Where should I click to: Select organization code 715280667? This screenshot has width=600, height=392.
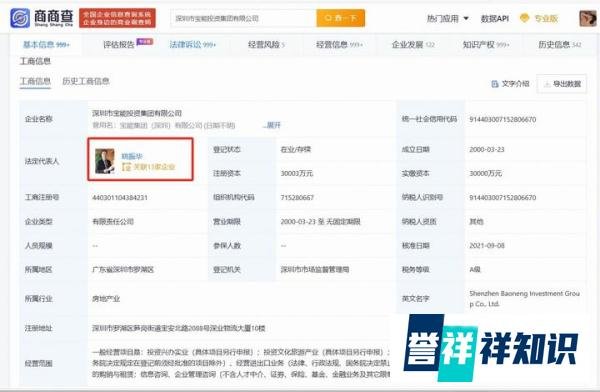(x=297, y=198)
